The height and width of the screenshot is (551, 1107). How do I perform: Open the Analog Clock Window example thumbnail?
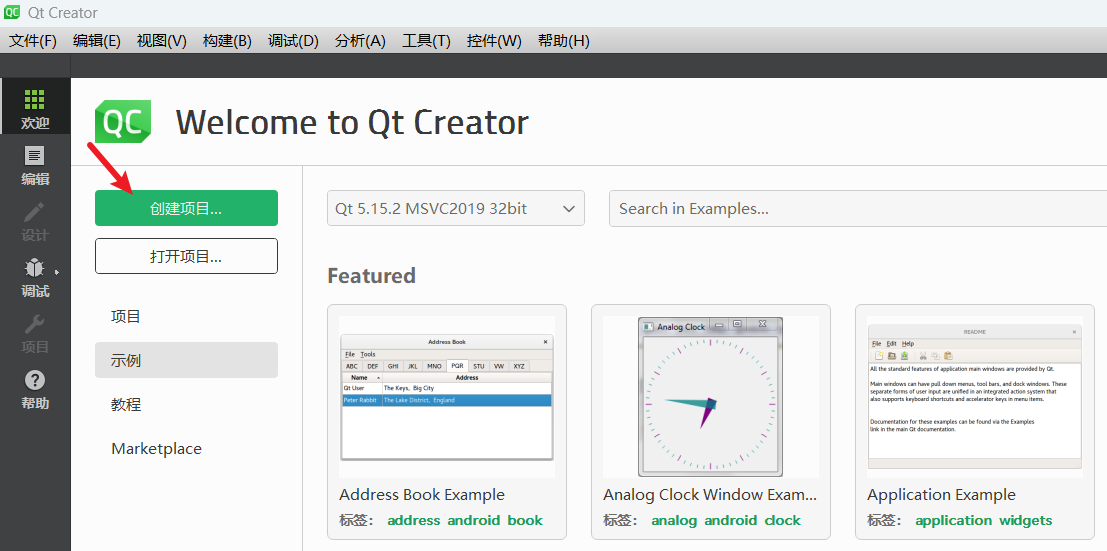point(711,397)
